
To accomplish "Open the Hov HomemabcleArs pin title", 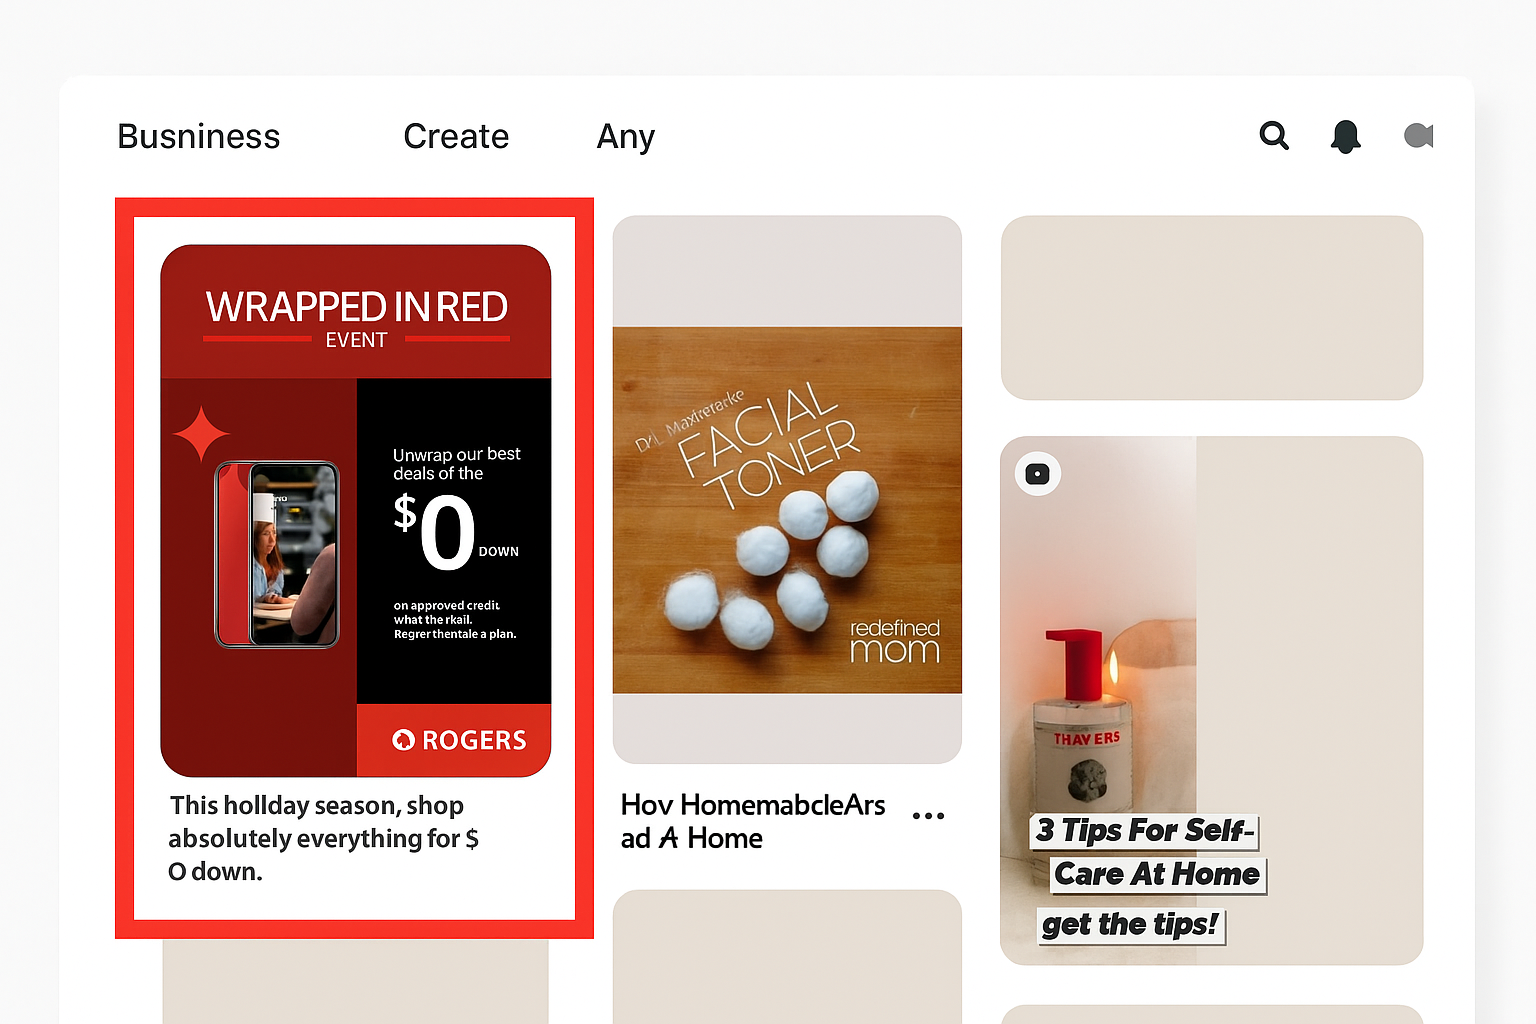I will 753,821.
